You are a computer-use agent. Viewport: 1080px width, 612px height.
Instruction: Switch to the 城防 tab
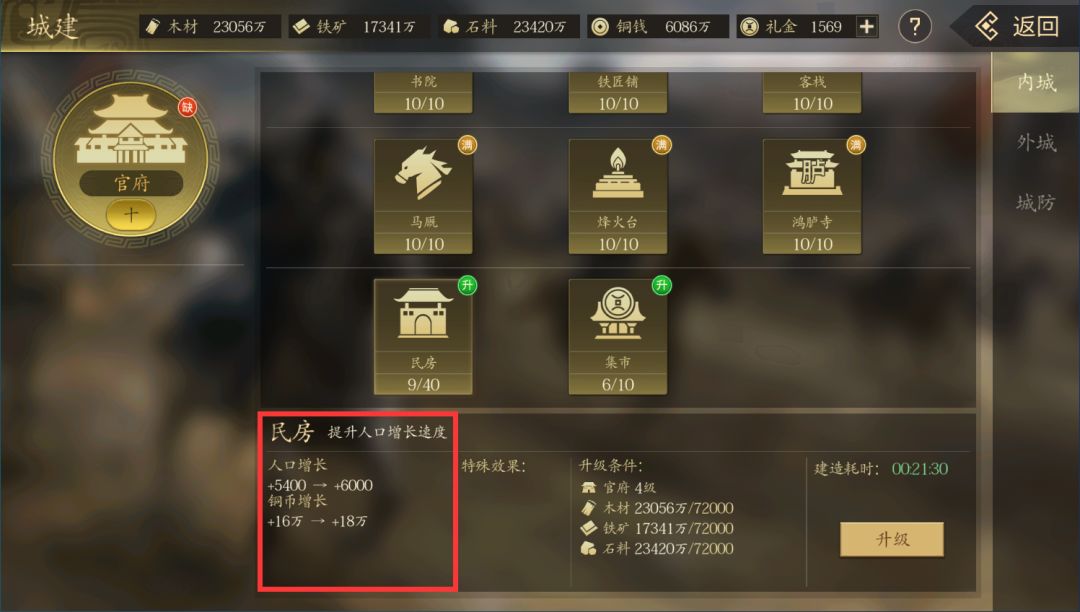(1035, 202)
